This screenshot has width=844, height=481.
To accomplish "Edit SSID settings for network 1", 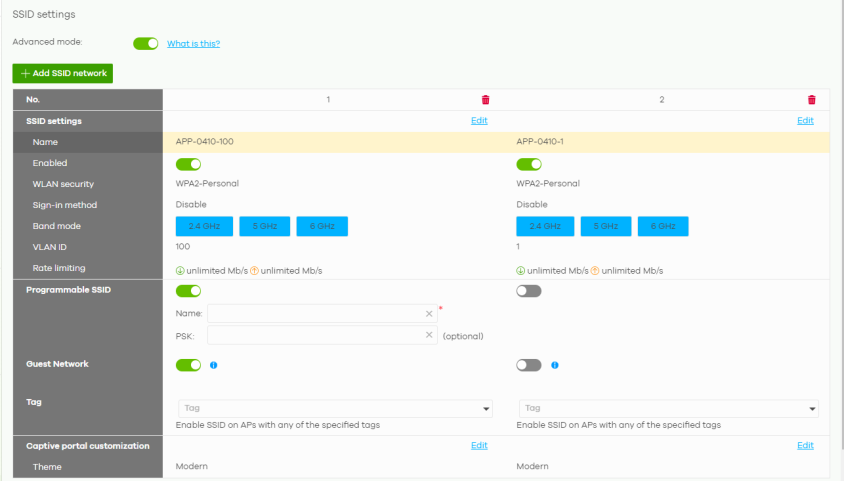I will coord(479,121).
